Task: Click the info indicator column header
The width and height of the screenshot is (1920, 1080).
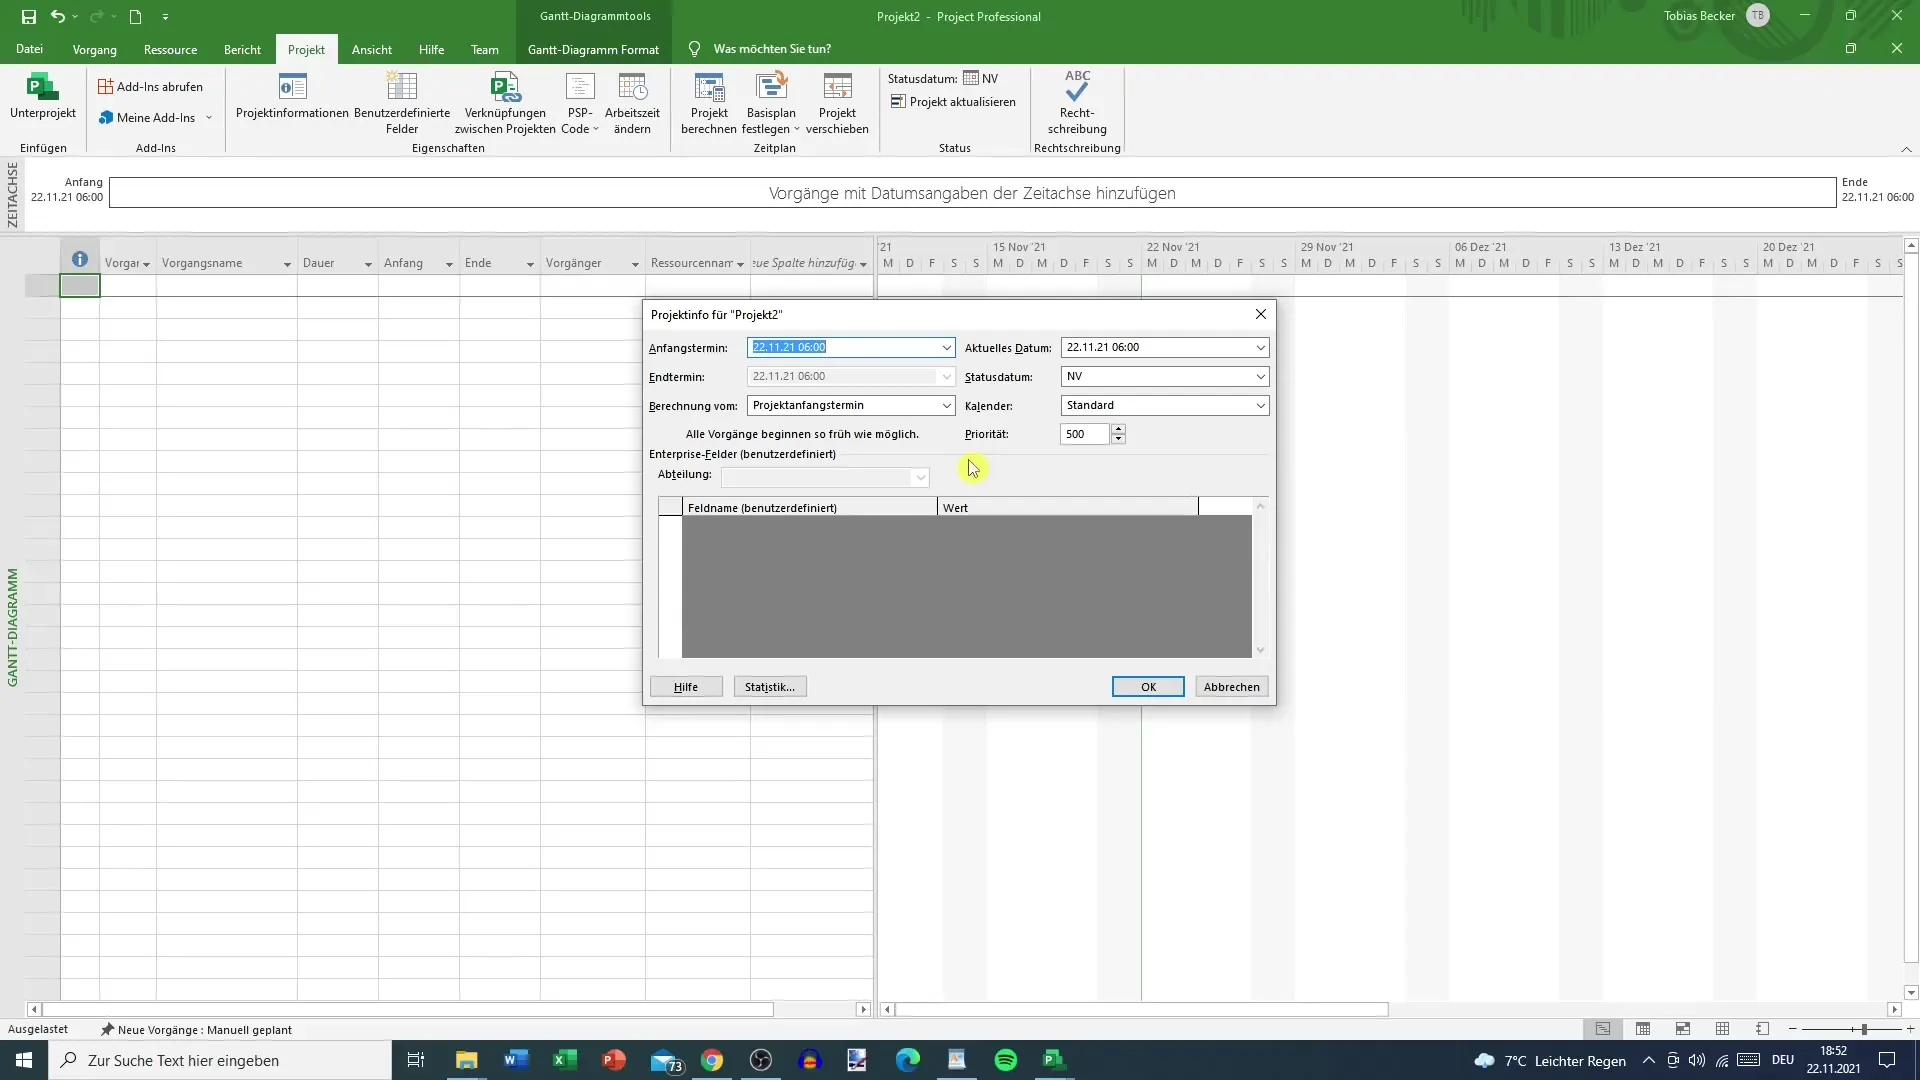Action: click(x=80, y=260)
